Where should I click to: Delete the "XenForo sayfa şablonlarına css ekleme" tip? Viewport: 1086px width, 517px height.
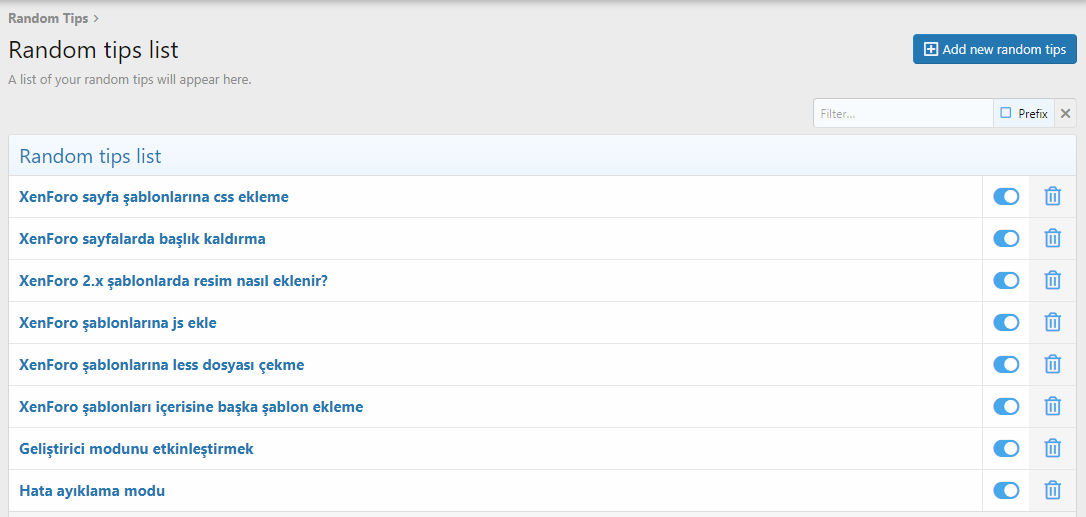[x=1052, y=197]
